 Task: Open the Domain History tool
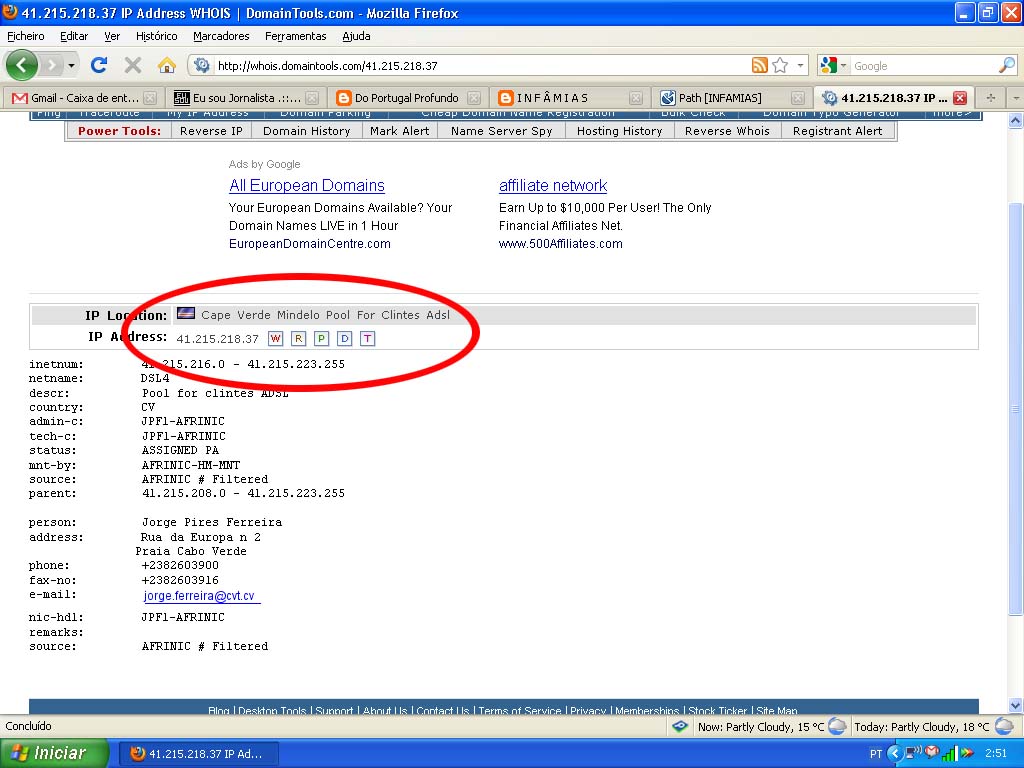pos(306,131)
